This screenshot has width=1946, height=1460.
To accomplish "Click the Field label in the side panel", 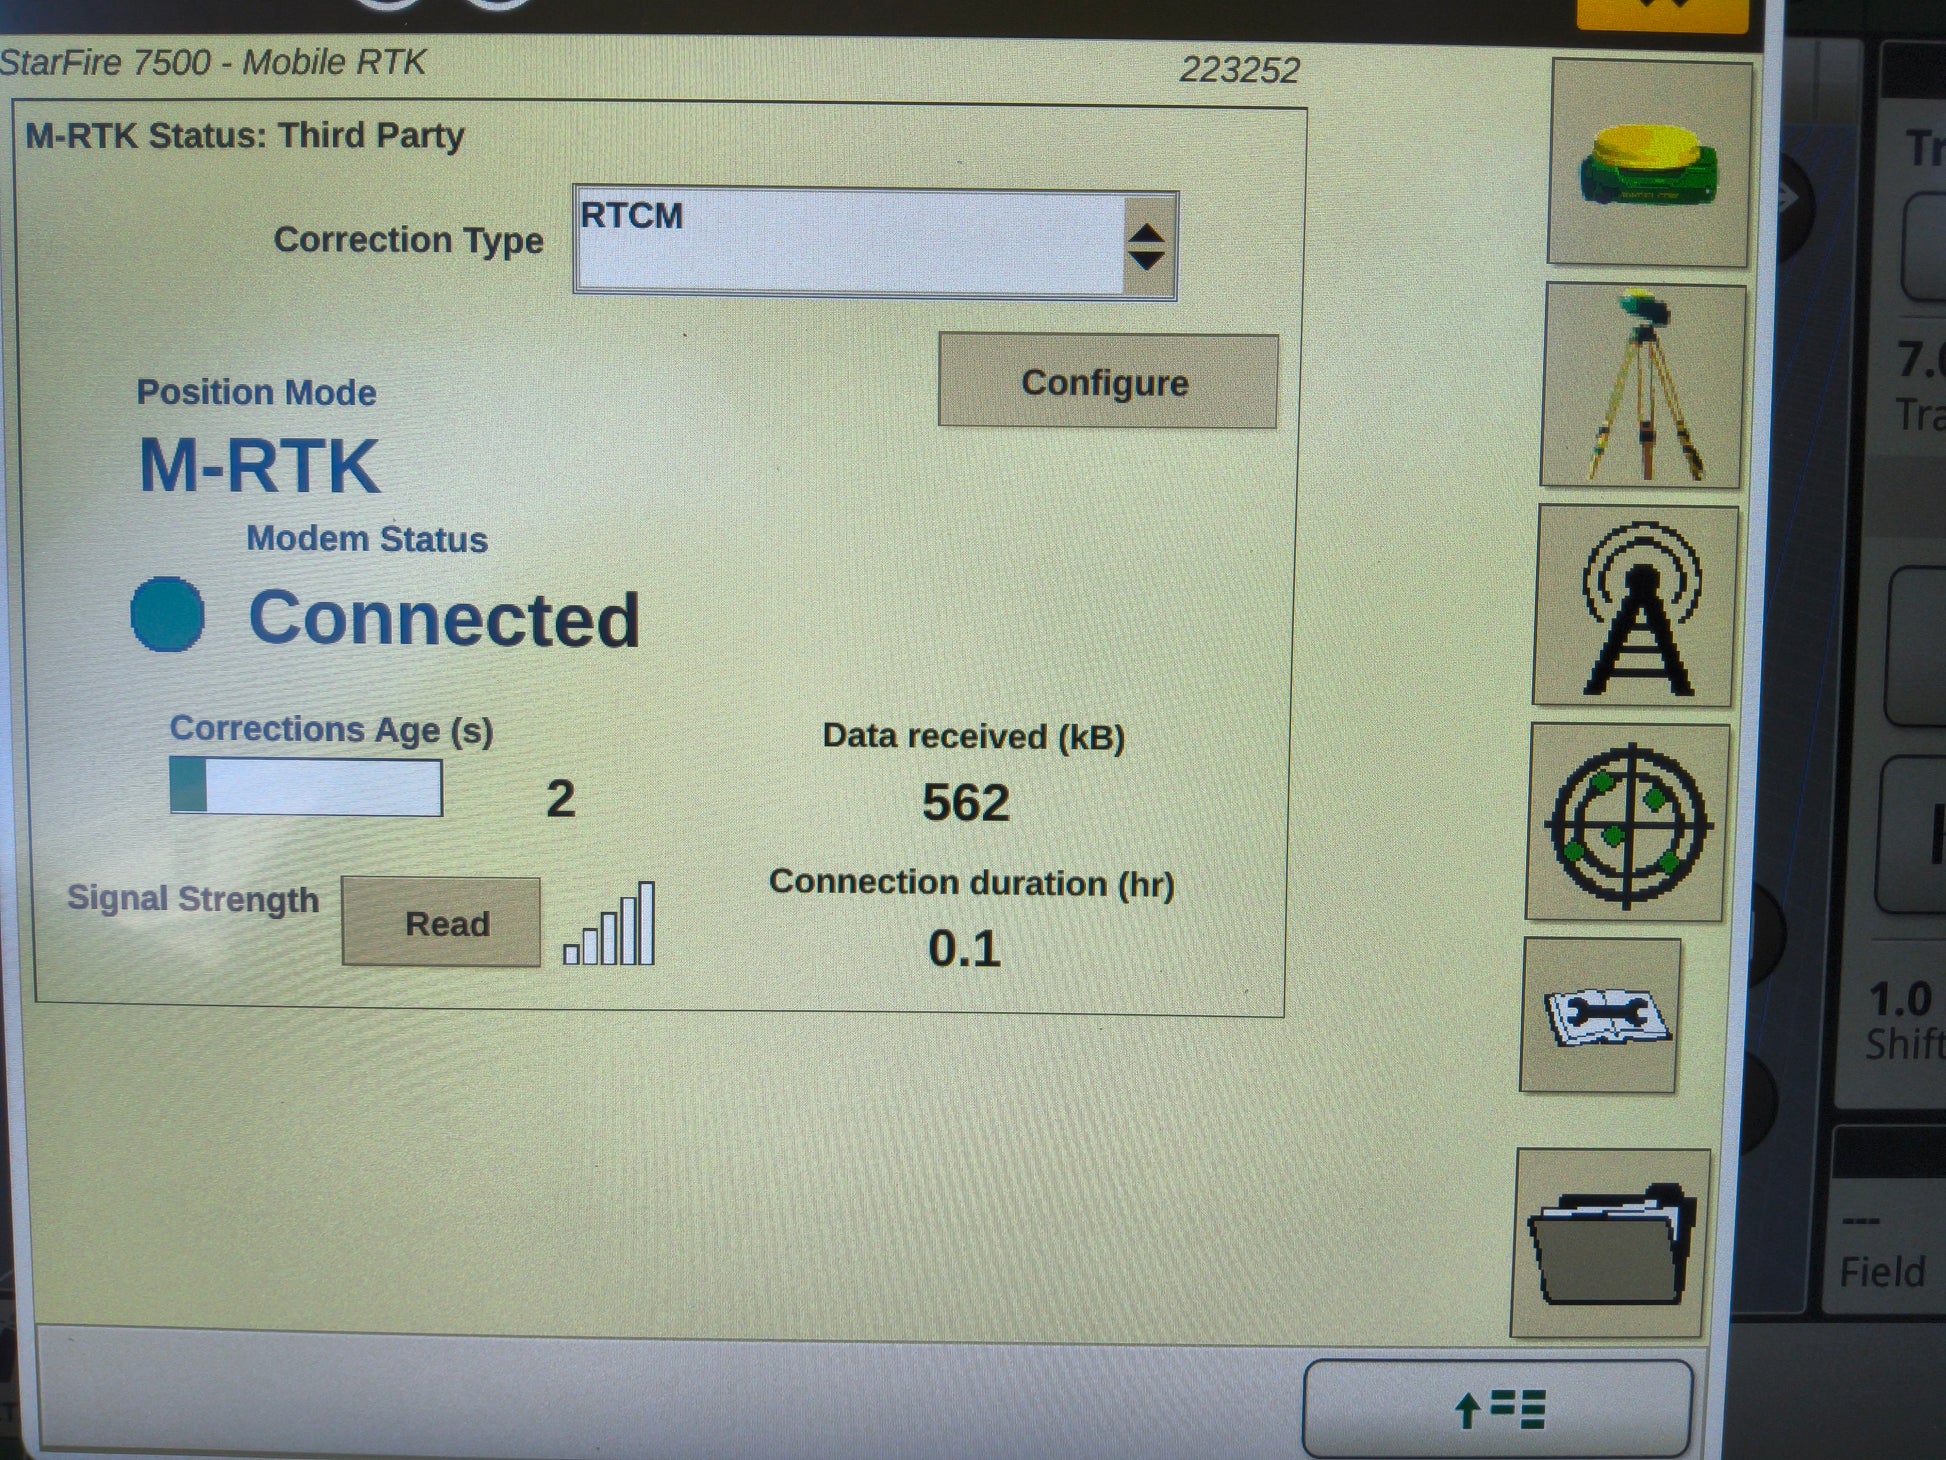I will click(1883, 1272).
